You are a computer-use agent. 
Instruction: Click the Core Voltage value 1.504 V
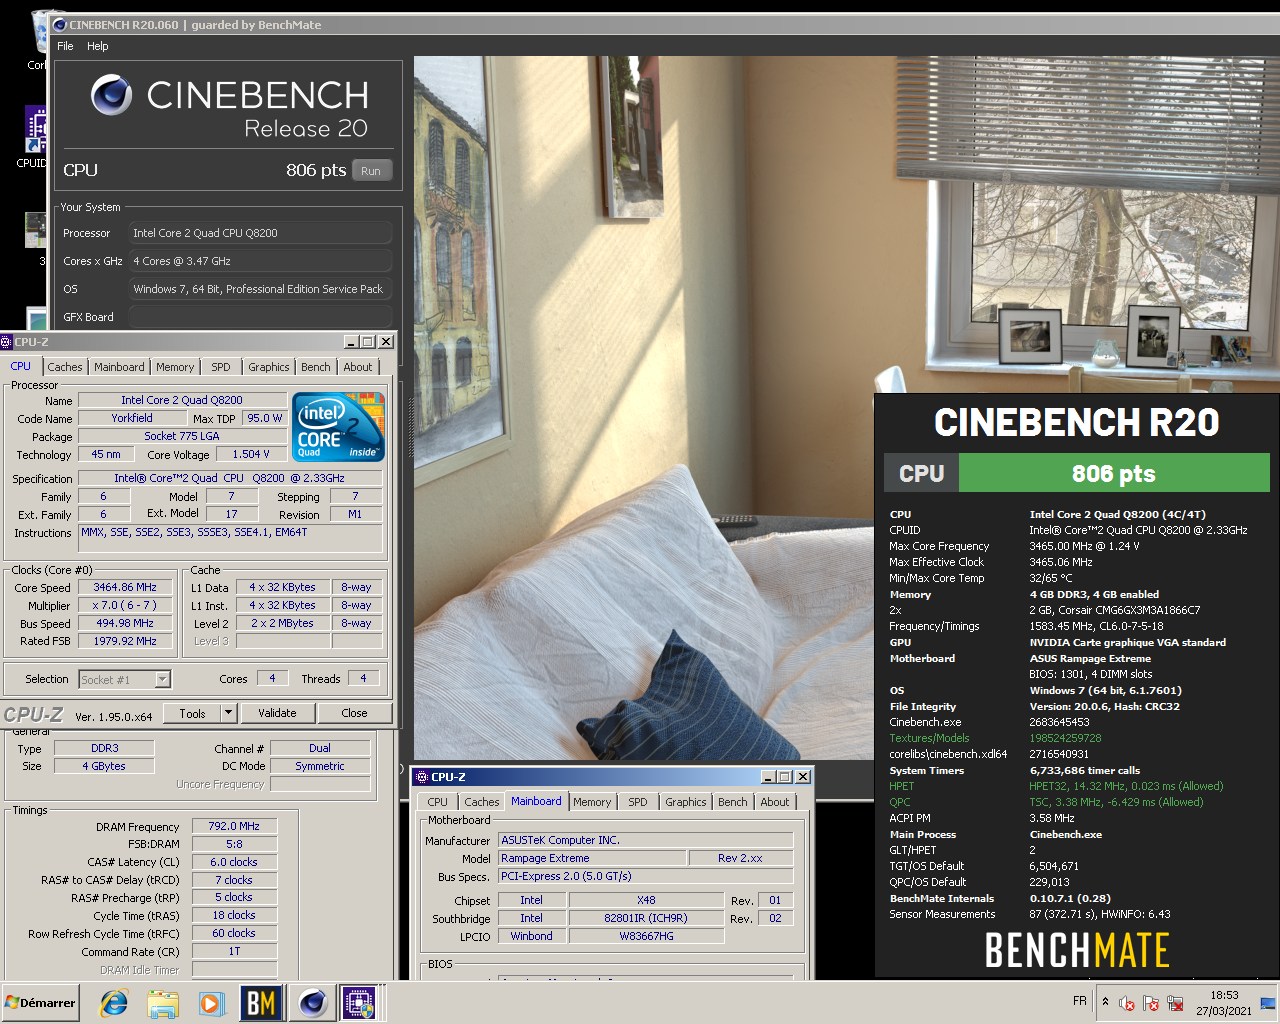click(x=251, y=454)
